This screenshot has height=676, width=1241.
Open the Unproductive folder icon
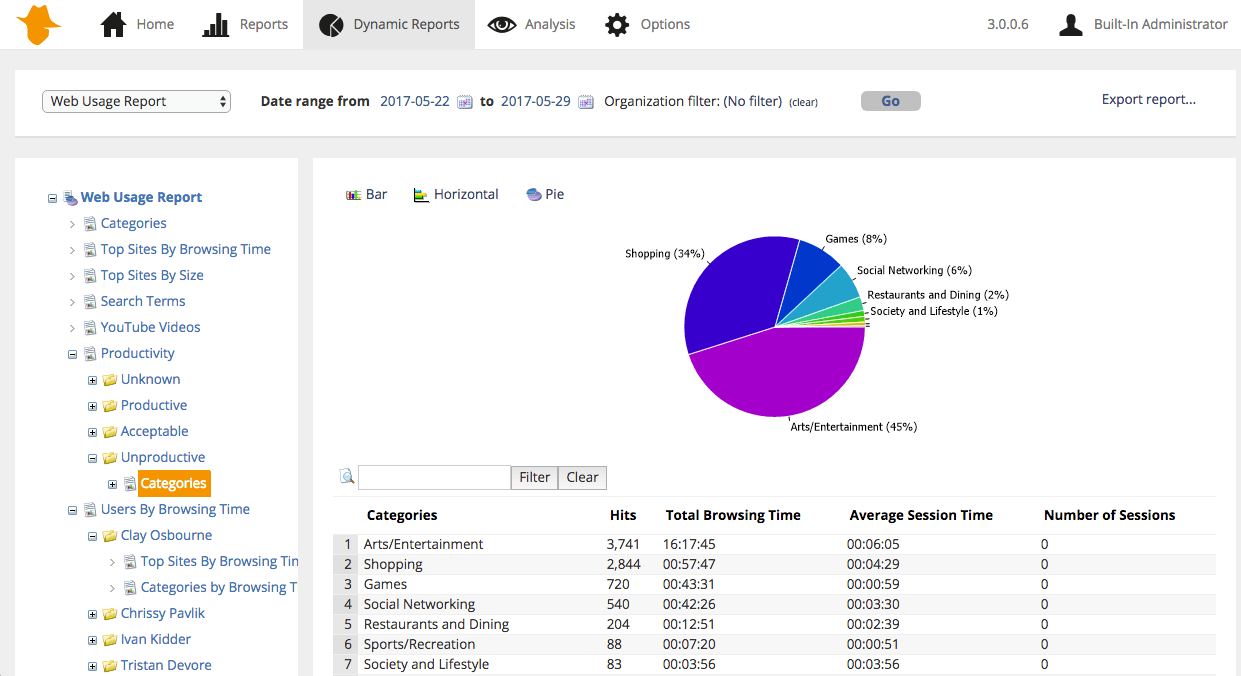tap(110, 457)
